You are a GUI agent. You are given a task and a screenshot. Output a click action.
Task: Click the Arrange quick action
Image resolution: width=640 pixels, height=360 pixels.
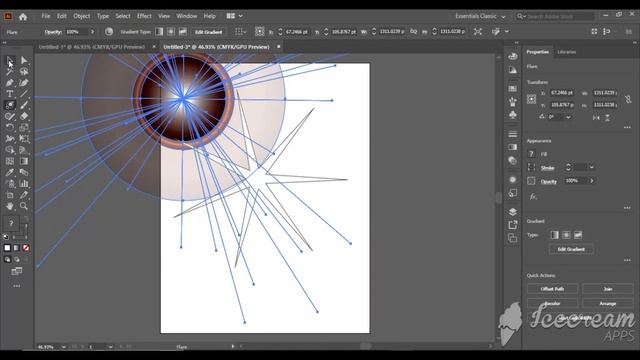tap(608, 303)
